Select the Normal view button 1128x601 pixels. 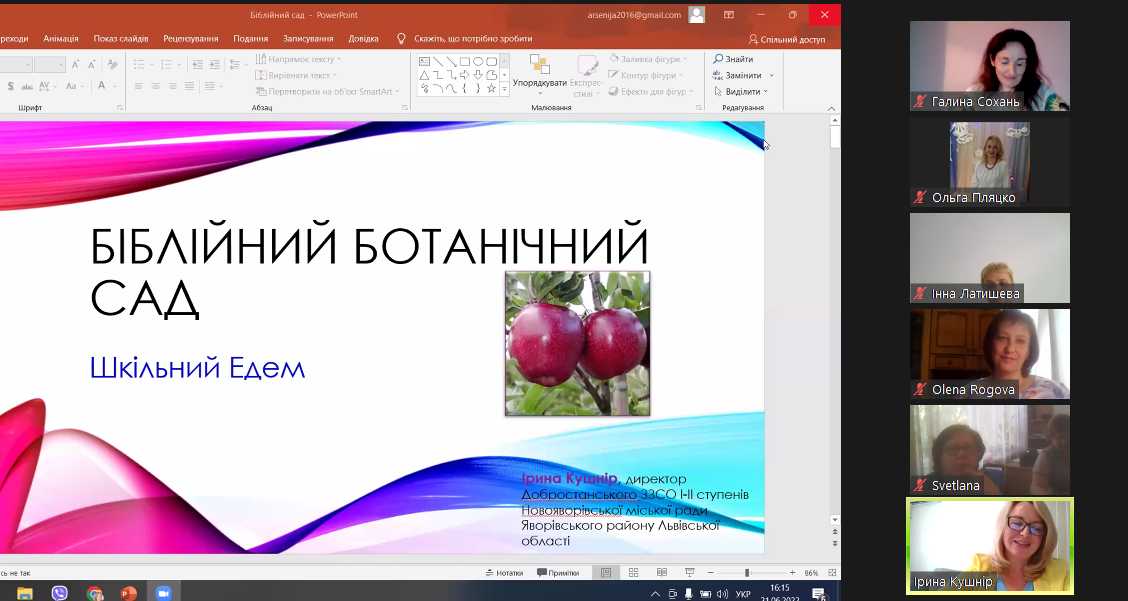(605, 573)
